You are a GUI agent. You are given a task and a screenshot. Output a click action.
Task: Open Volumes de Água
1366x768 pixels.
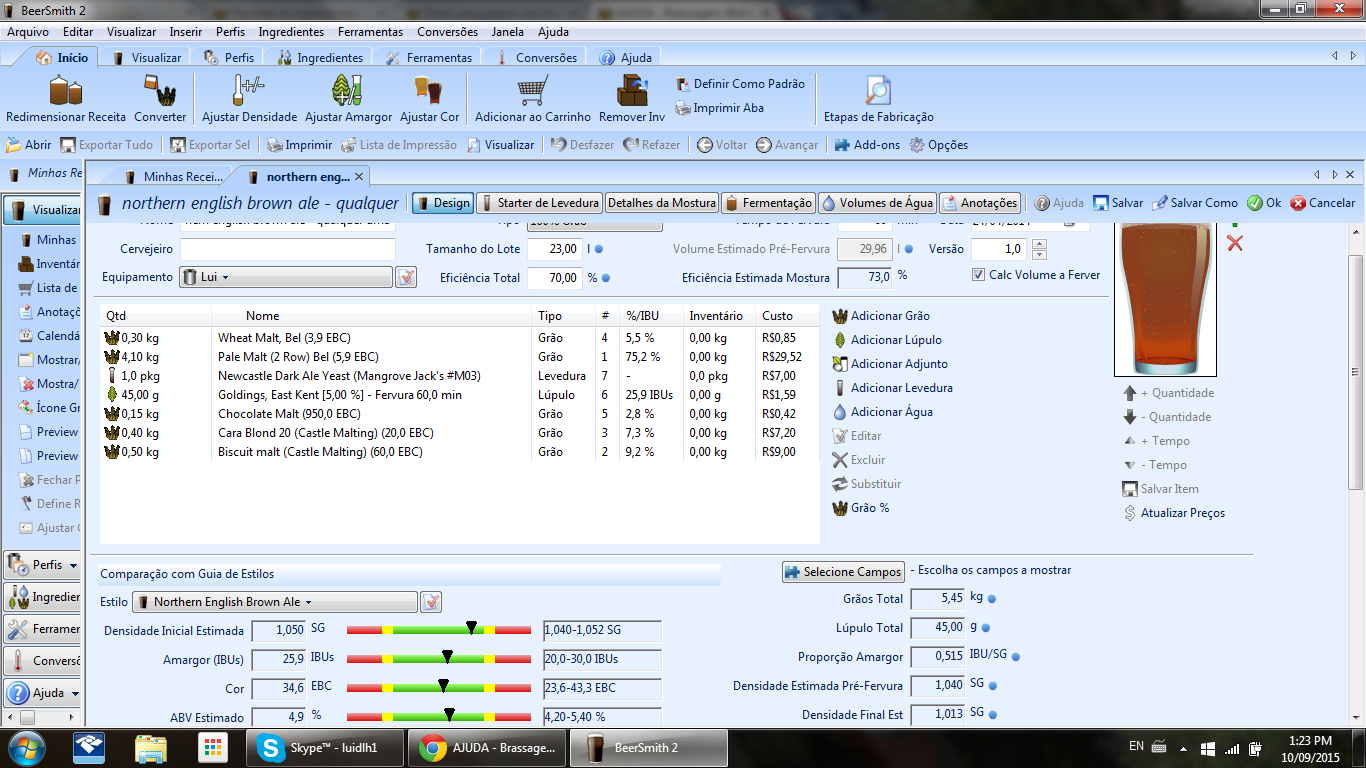pyautogui.click(x=877, y=203)
